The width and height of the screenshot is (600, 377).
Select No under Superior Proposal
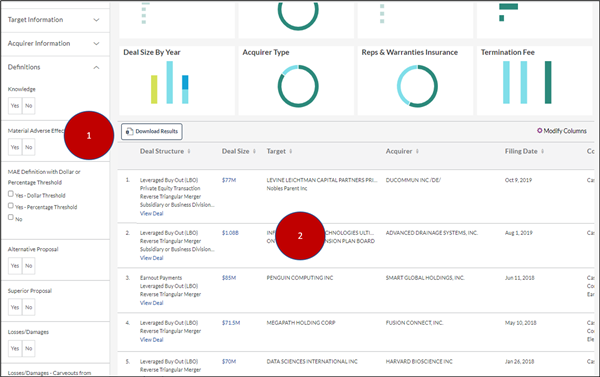click(x=29, y=307)
